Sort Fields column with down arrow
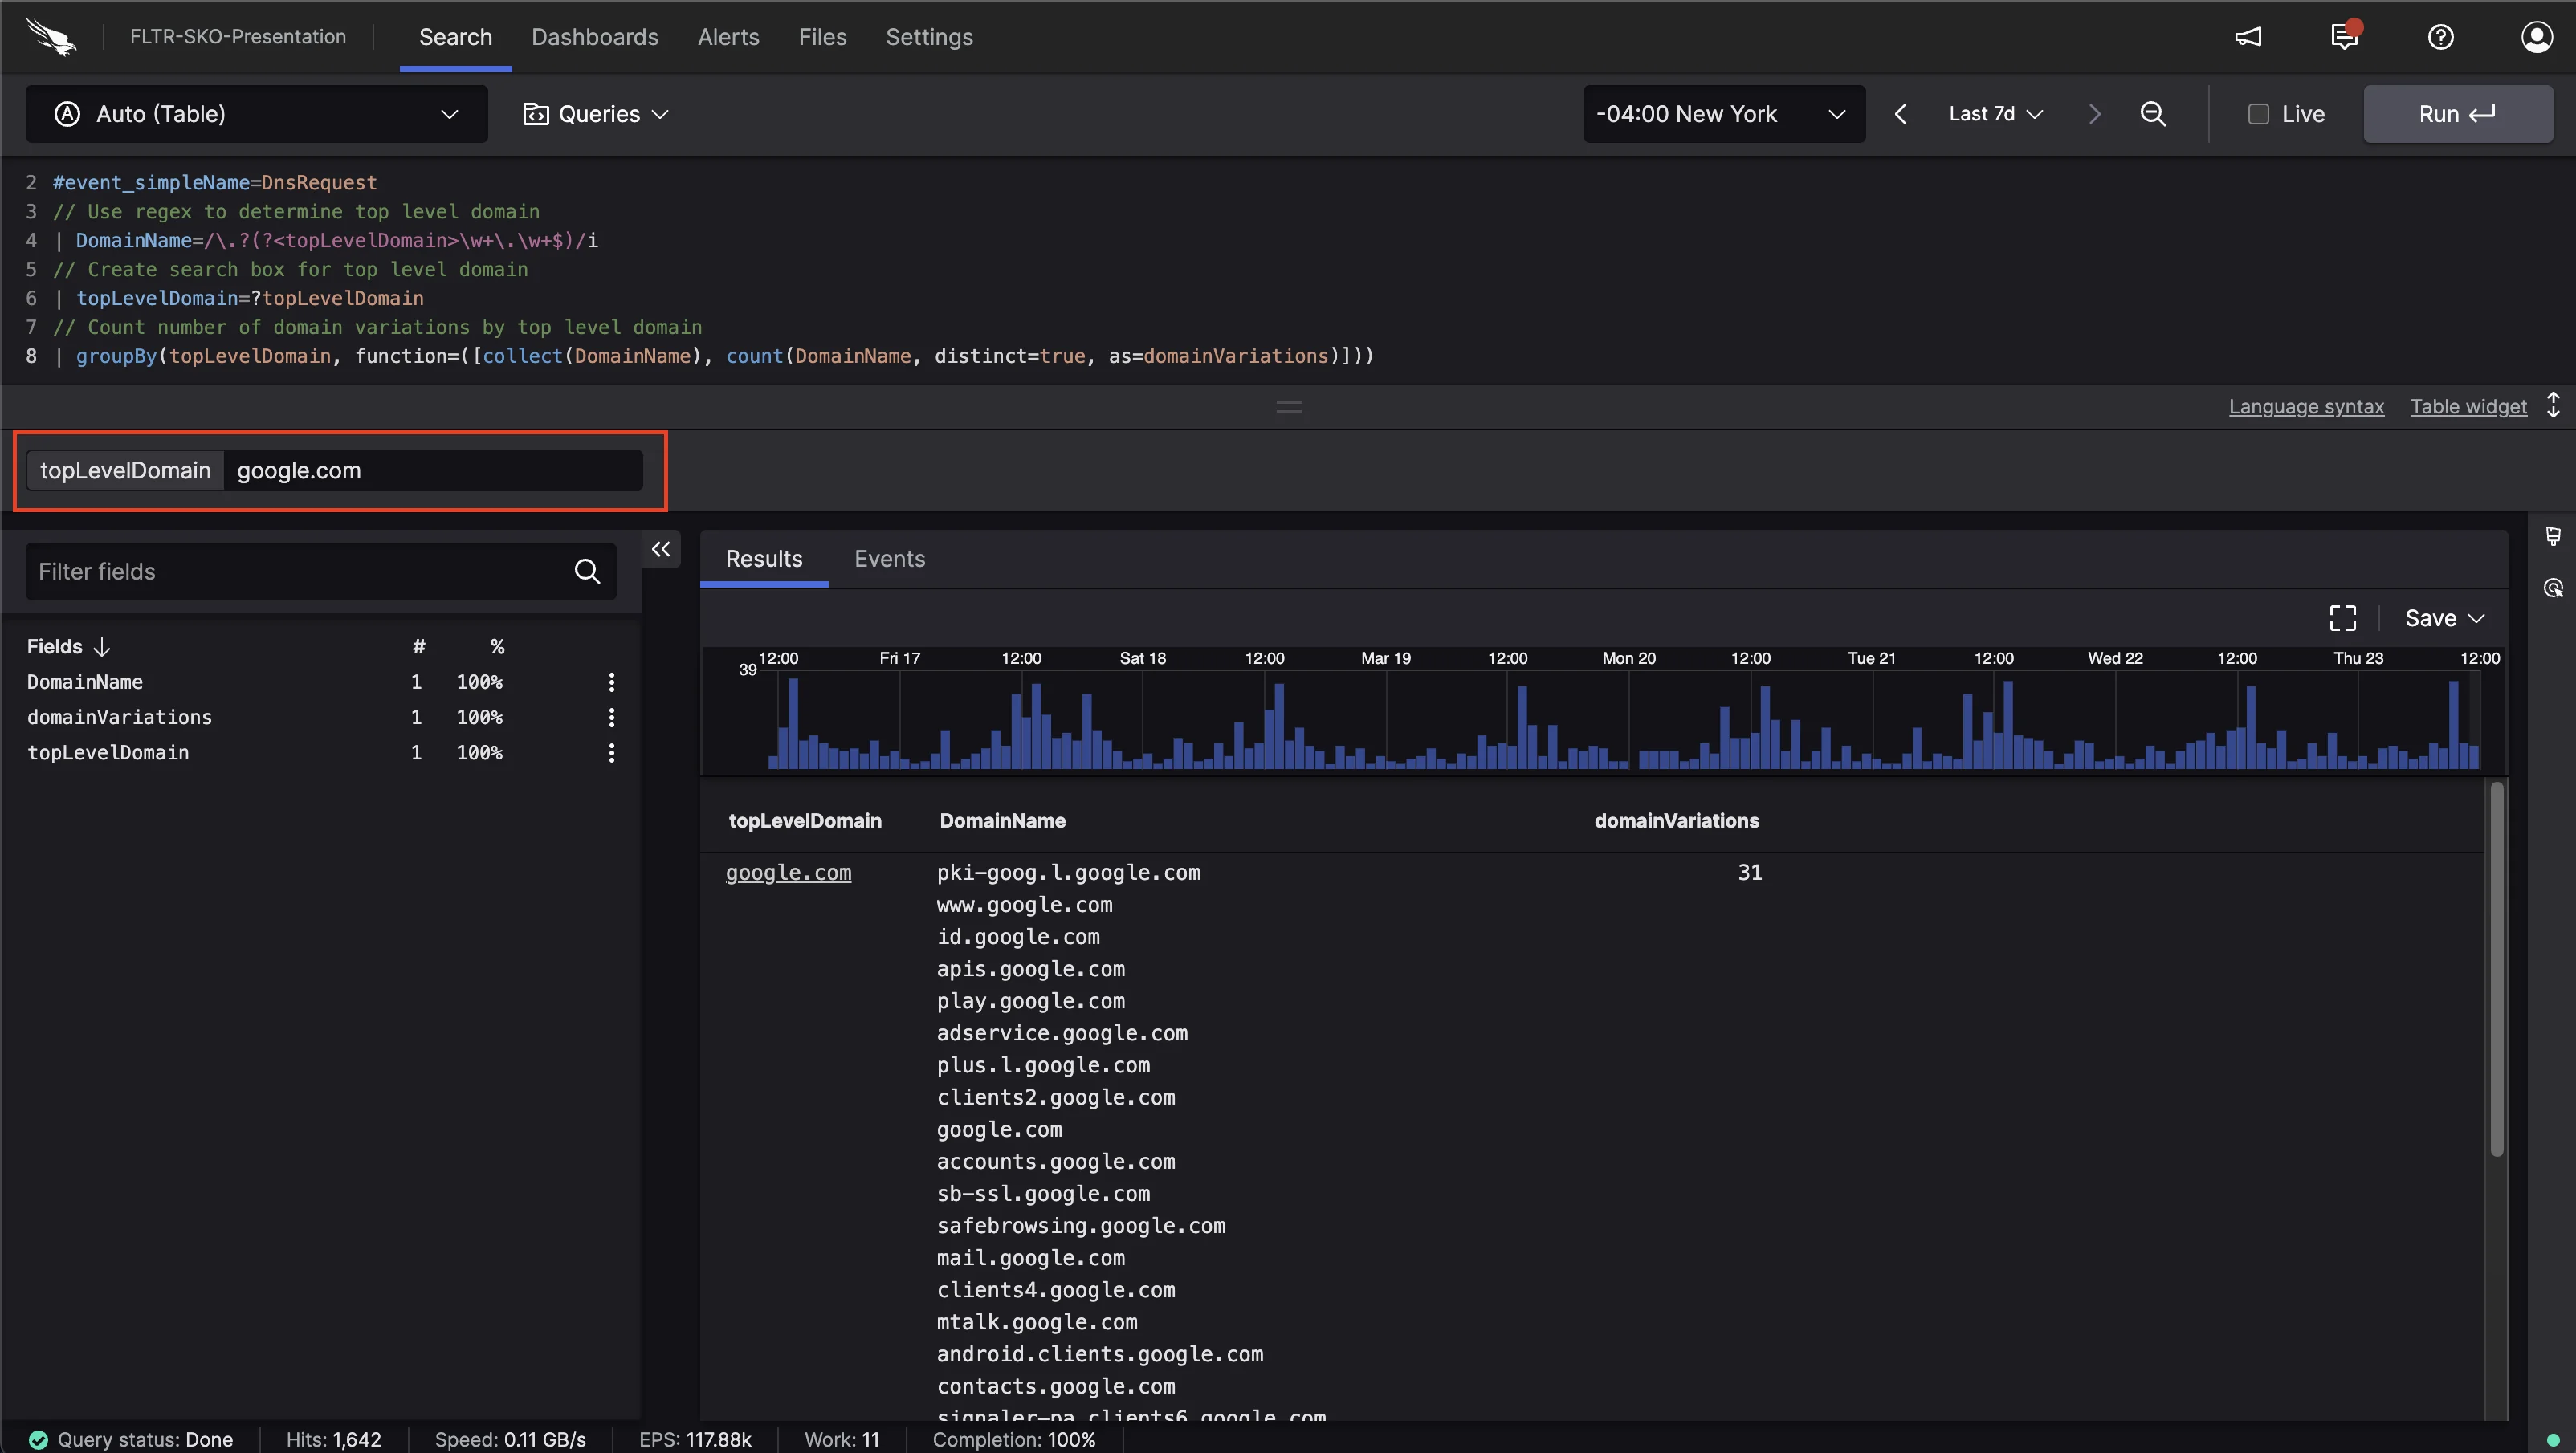Screen dimensions: 2576x1453 click(101, 647)
